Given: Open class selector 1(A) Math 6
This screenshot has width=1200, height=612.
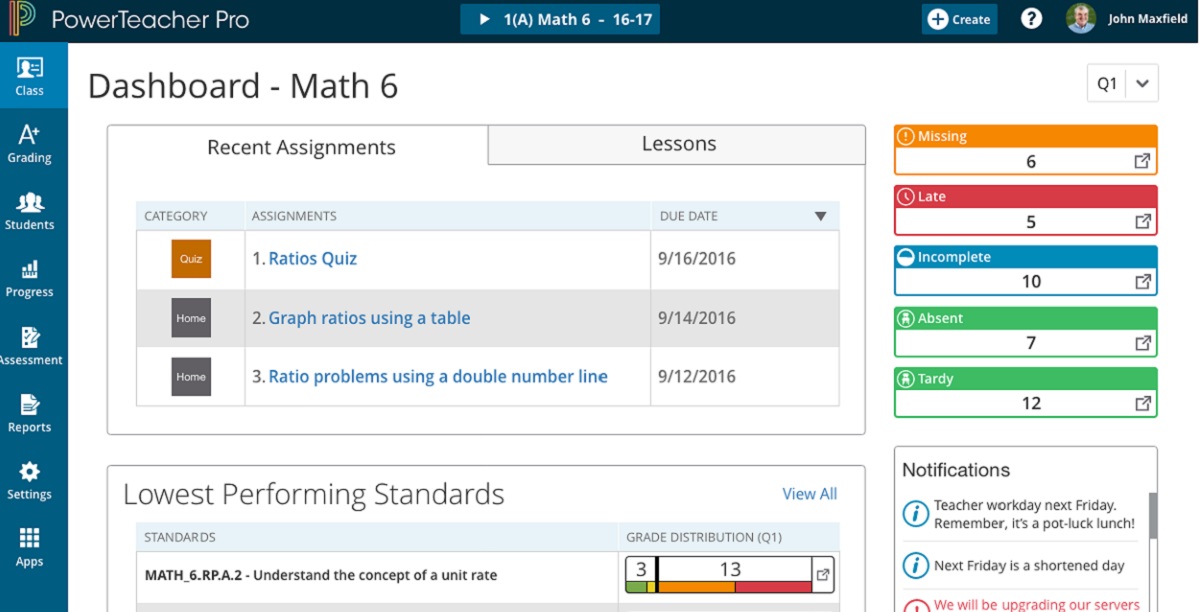Looking at the screenshot, I should tap(560, 19).
